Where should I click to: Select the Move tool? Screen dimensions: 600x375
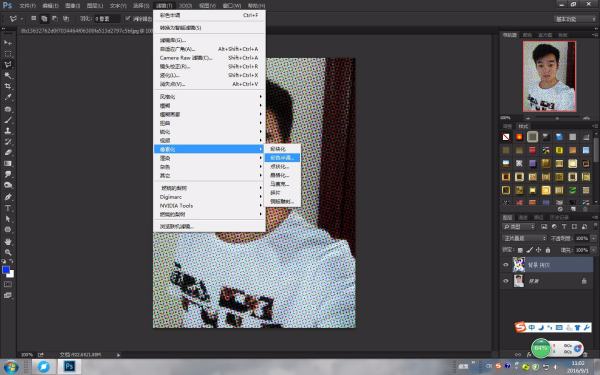tap(8, 42)
